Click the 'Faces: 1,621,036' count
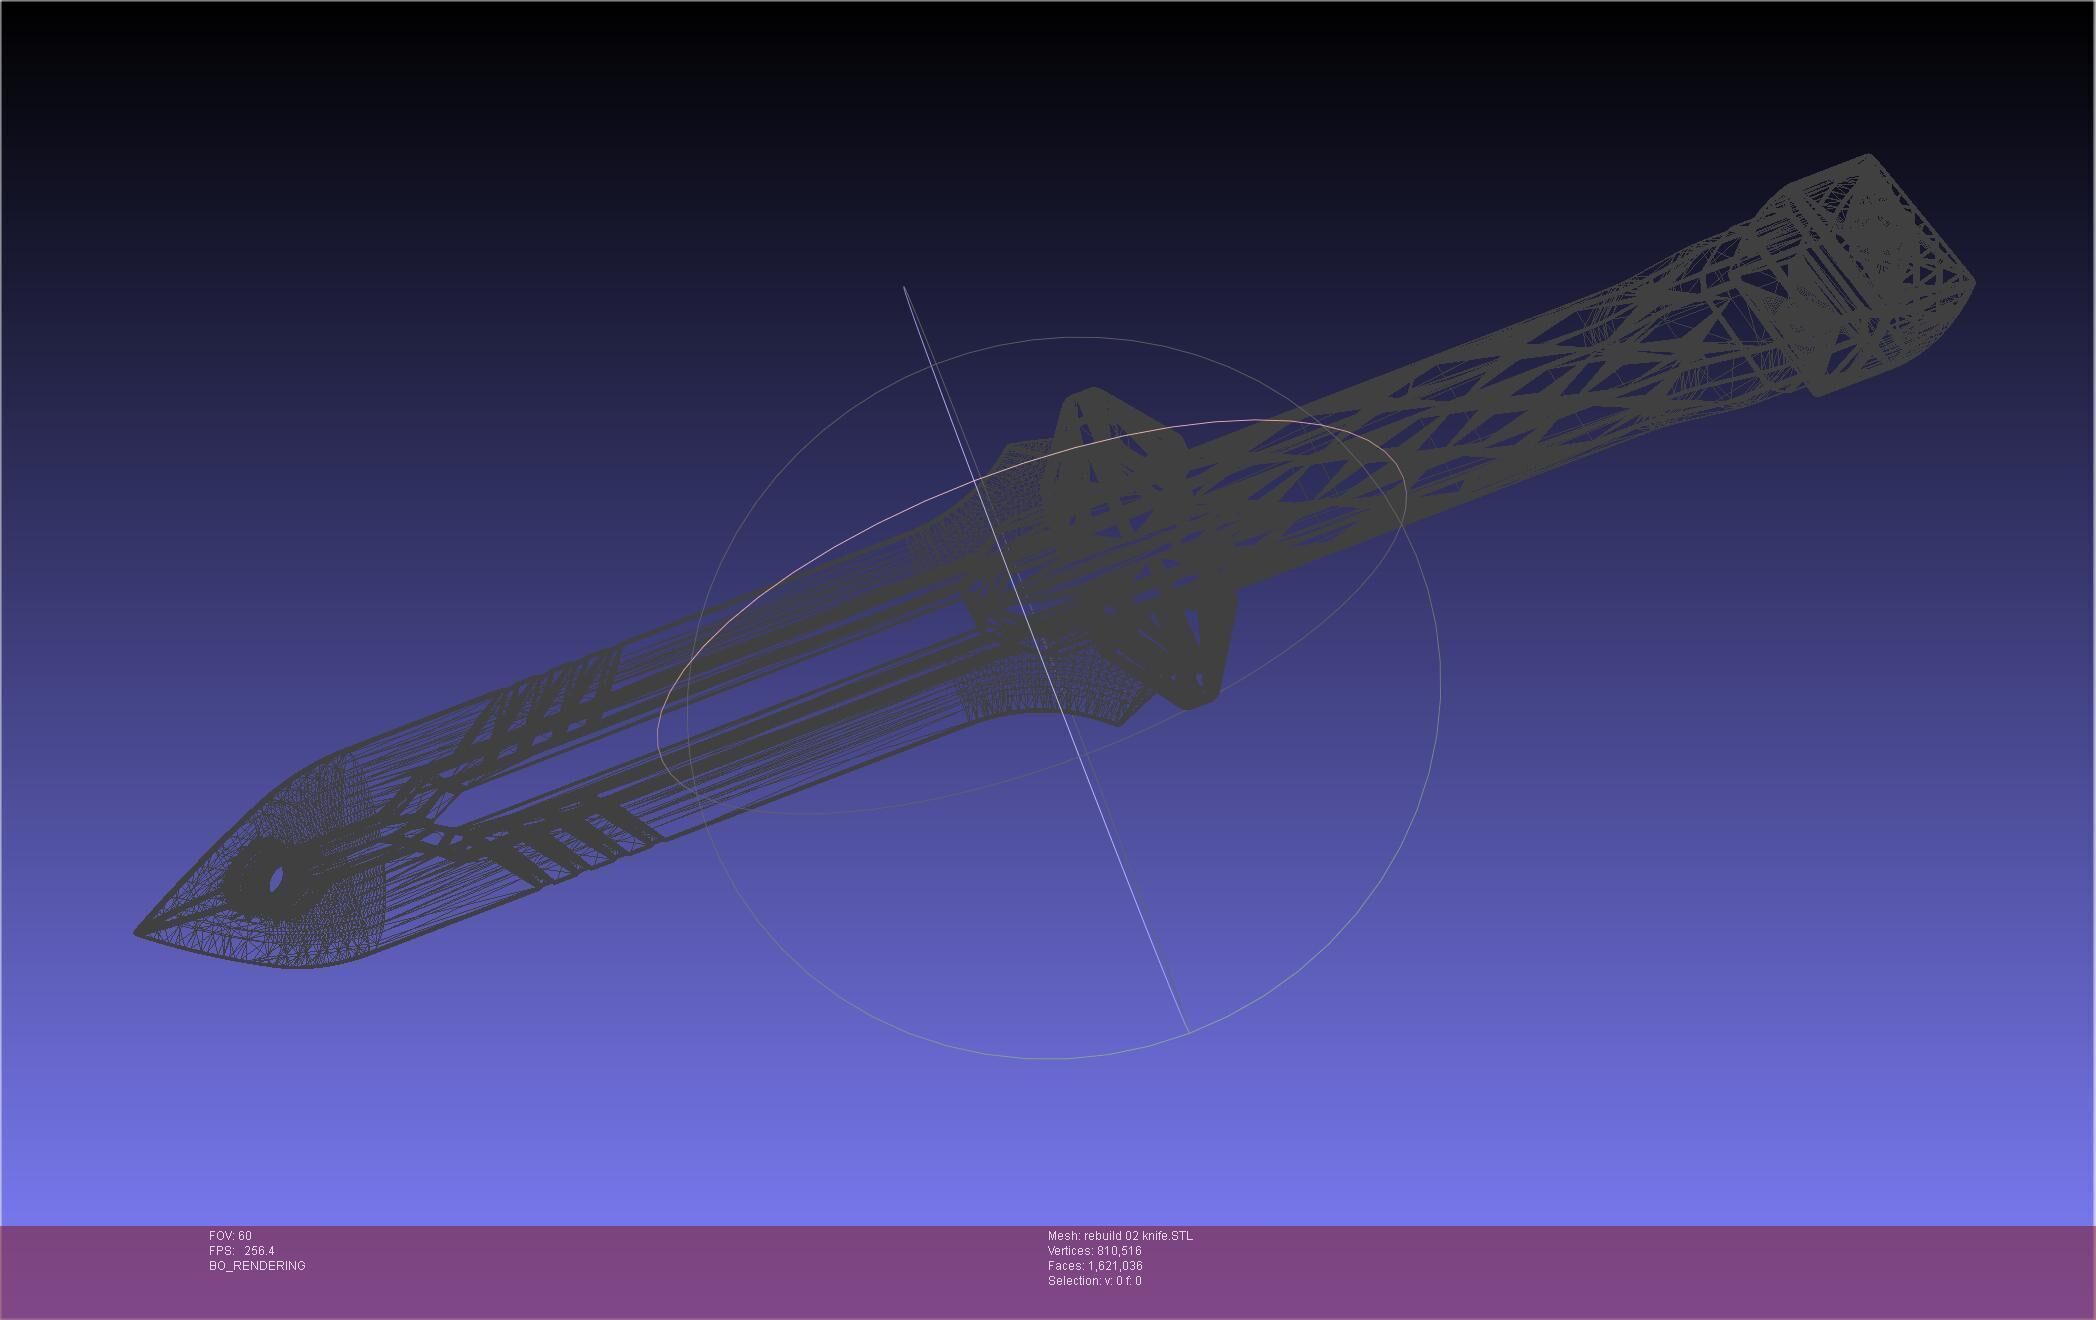Screen dimensions: 2096x1320 pos(1095,1266)
